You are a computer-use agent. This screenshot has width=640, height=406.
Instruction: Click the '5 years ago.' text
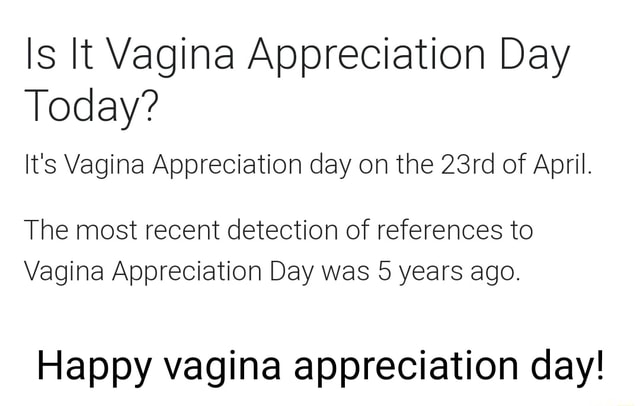[449, 273]
